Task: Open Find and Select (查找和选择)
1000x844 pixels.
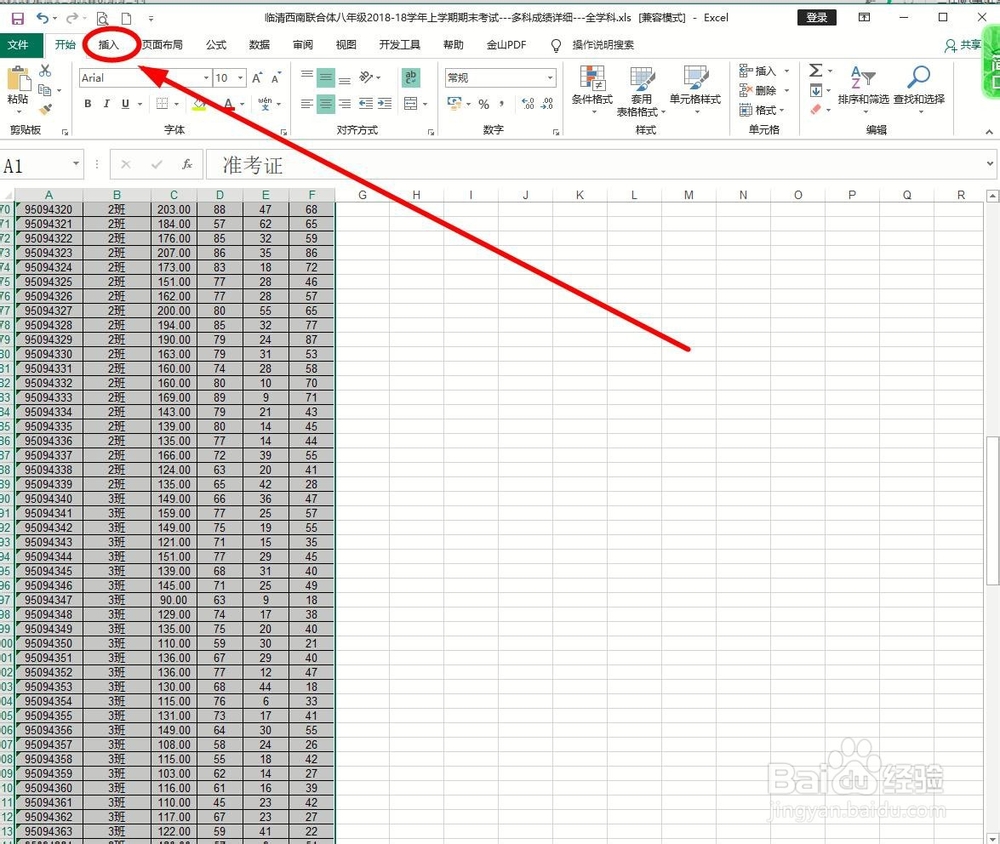Action: coord(919,89)
